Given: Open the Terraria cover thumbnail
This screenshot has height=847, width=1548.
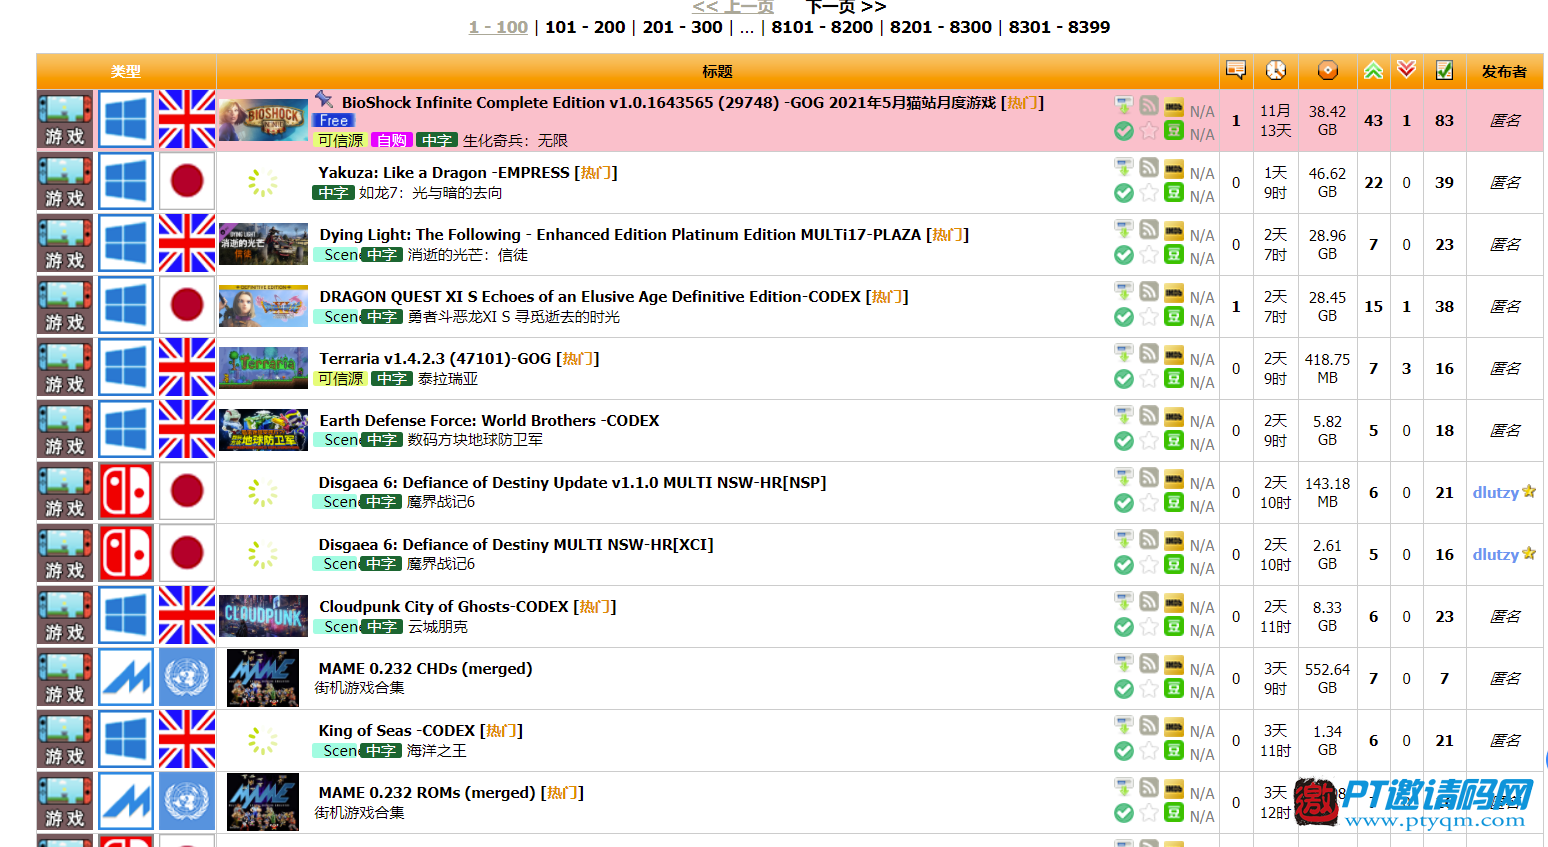Looking at the screenshot, I should pos(264,368).
